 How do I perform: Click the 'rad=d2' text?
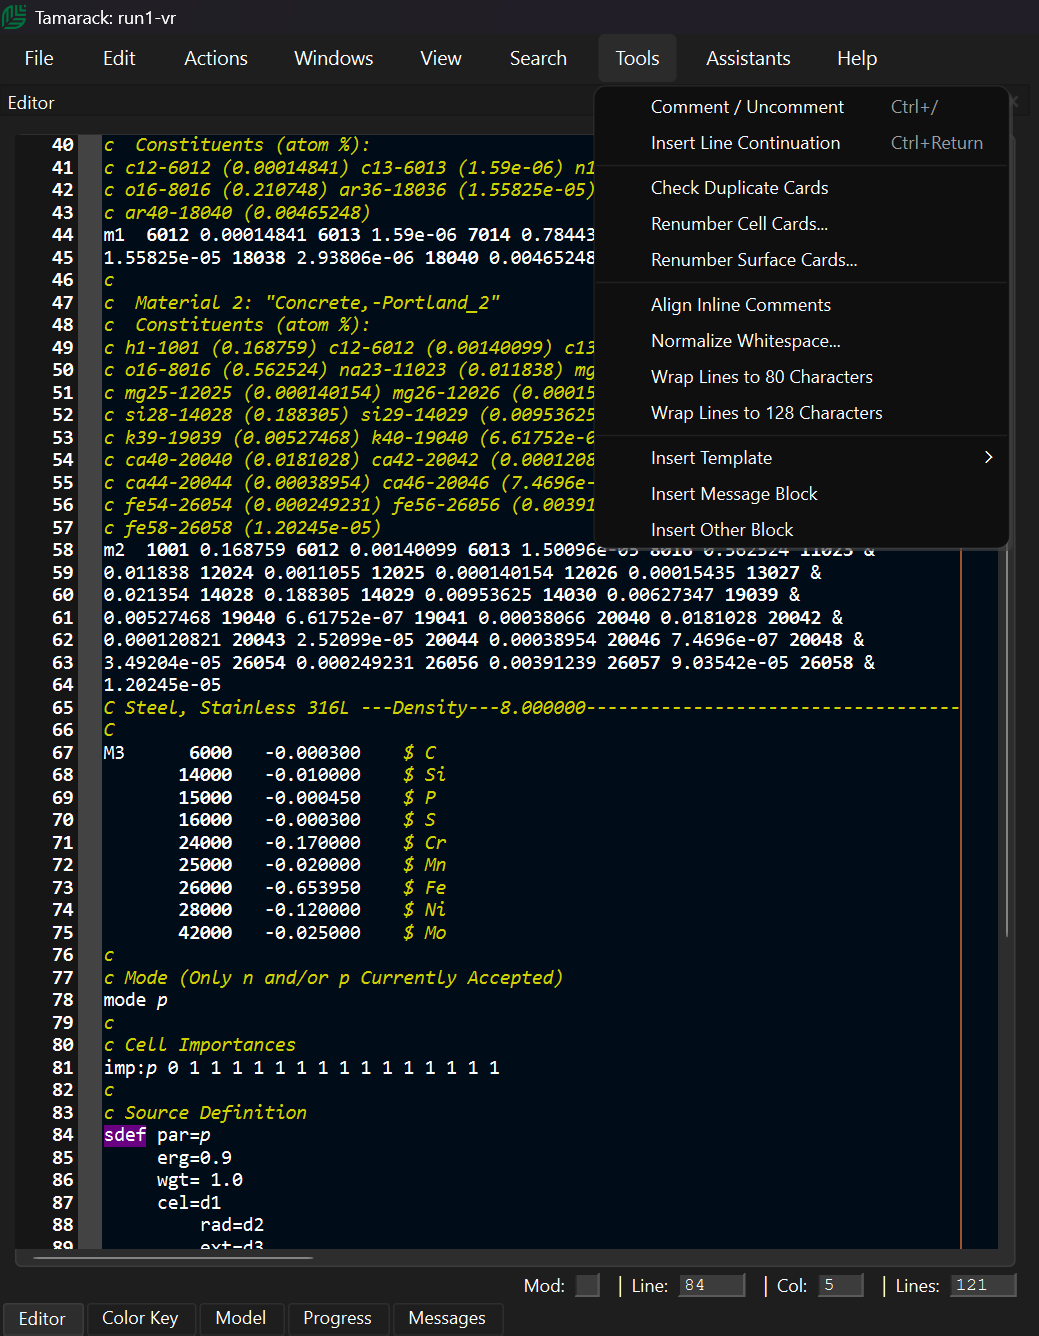[x=232, y=1225]
